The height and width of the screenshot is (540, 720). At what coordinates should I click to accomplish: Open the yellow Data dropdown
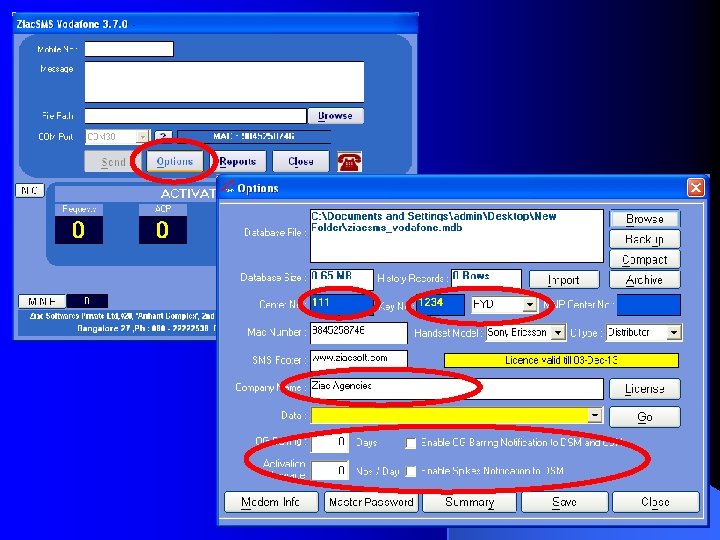595,416
